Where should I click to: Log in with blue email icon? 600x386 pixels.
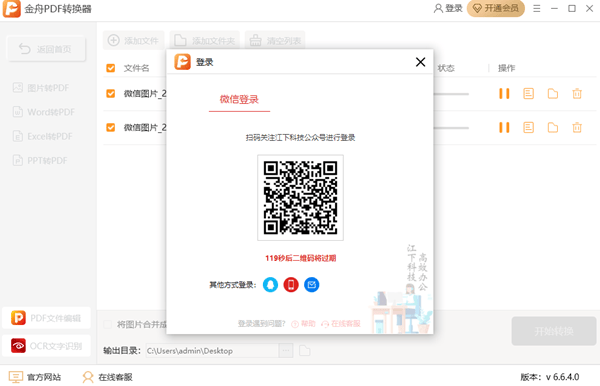(x=311, y=285)
